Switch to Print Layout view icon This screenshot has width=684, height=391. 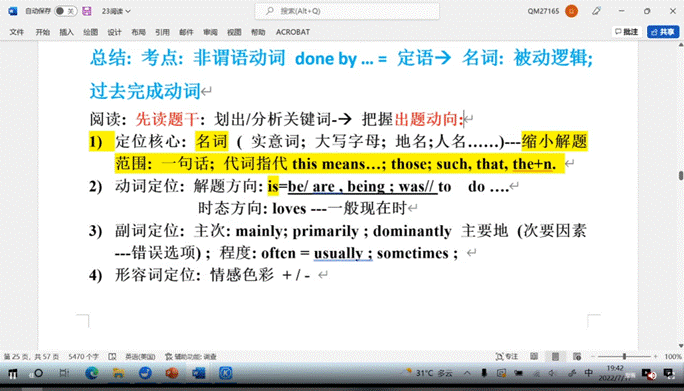pyautogui.click(x=555, y=357)
